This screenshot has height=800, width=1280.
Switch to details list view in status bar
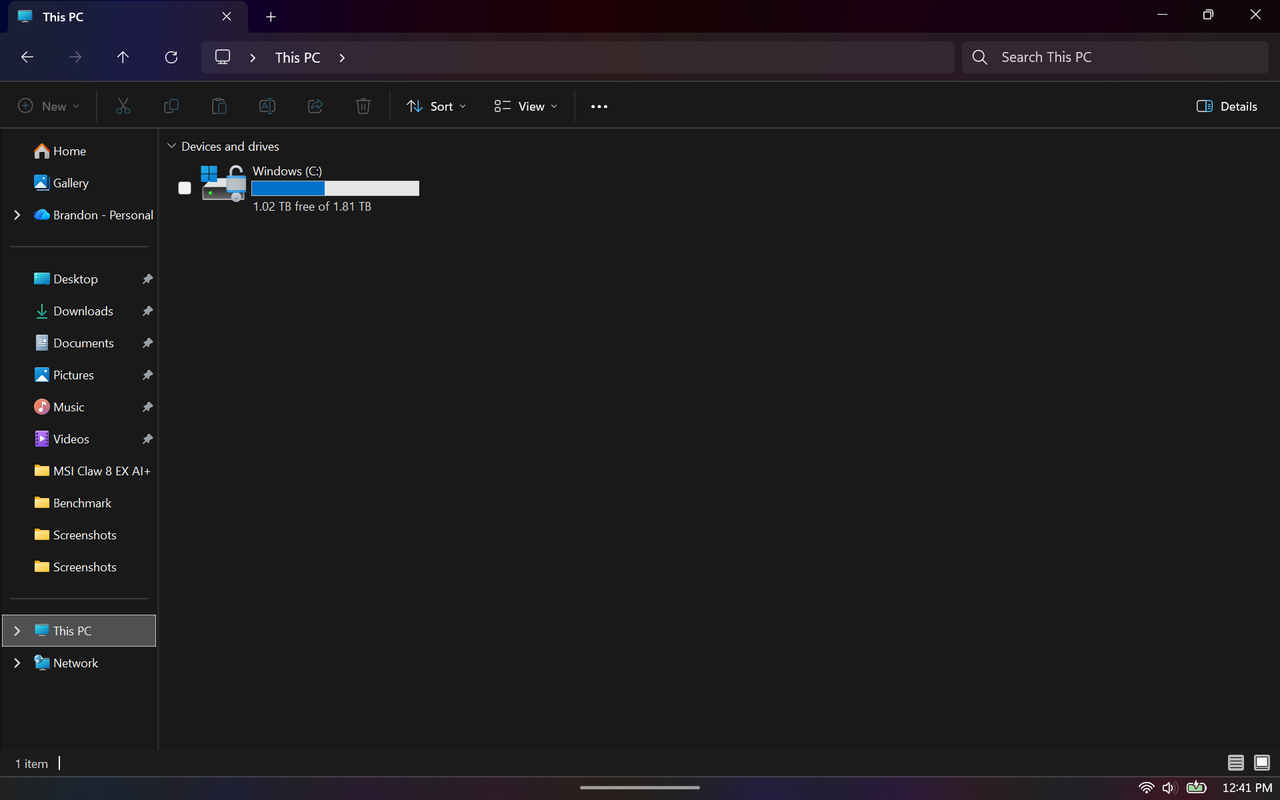1236,763
